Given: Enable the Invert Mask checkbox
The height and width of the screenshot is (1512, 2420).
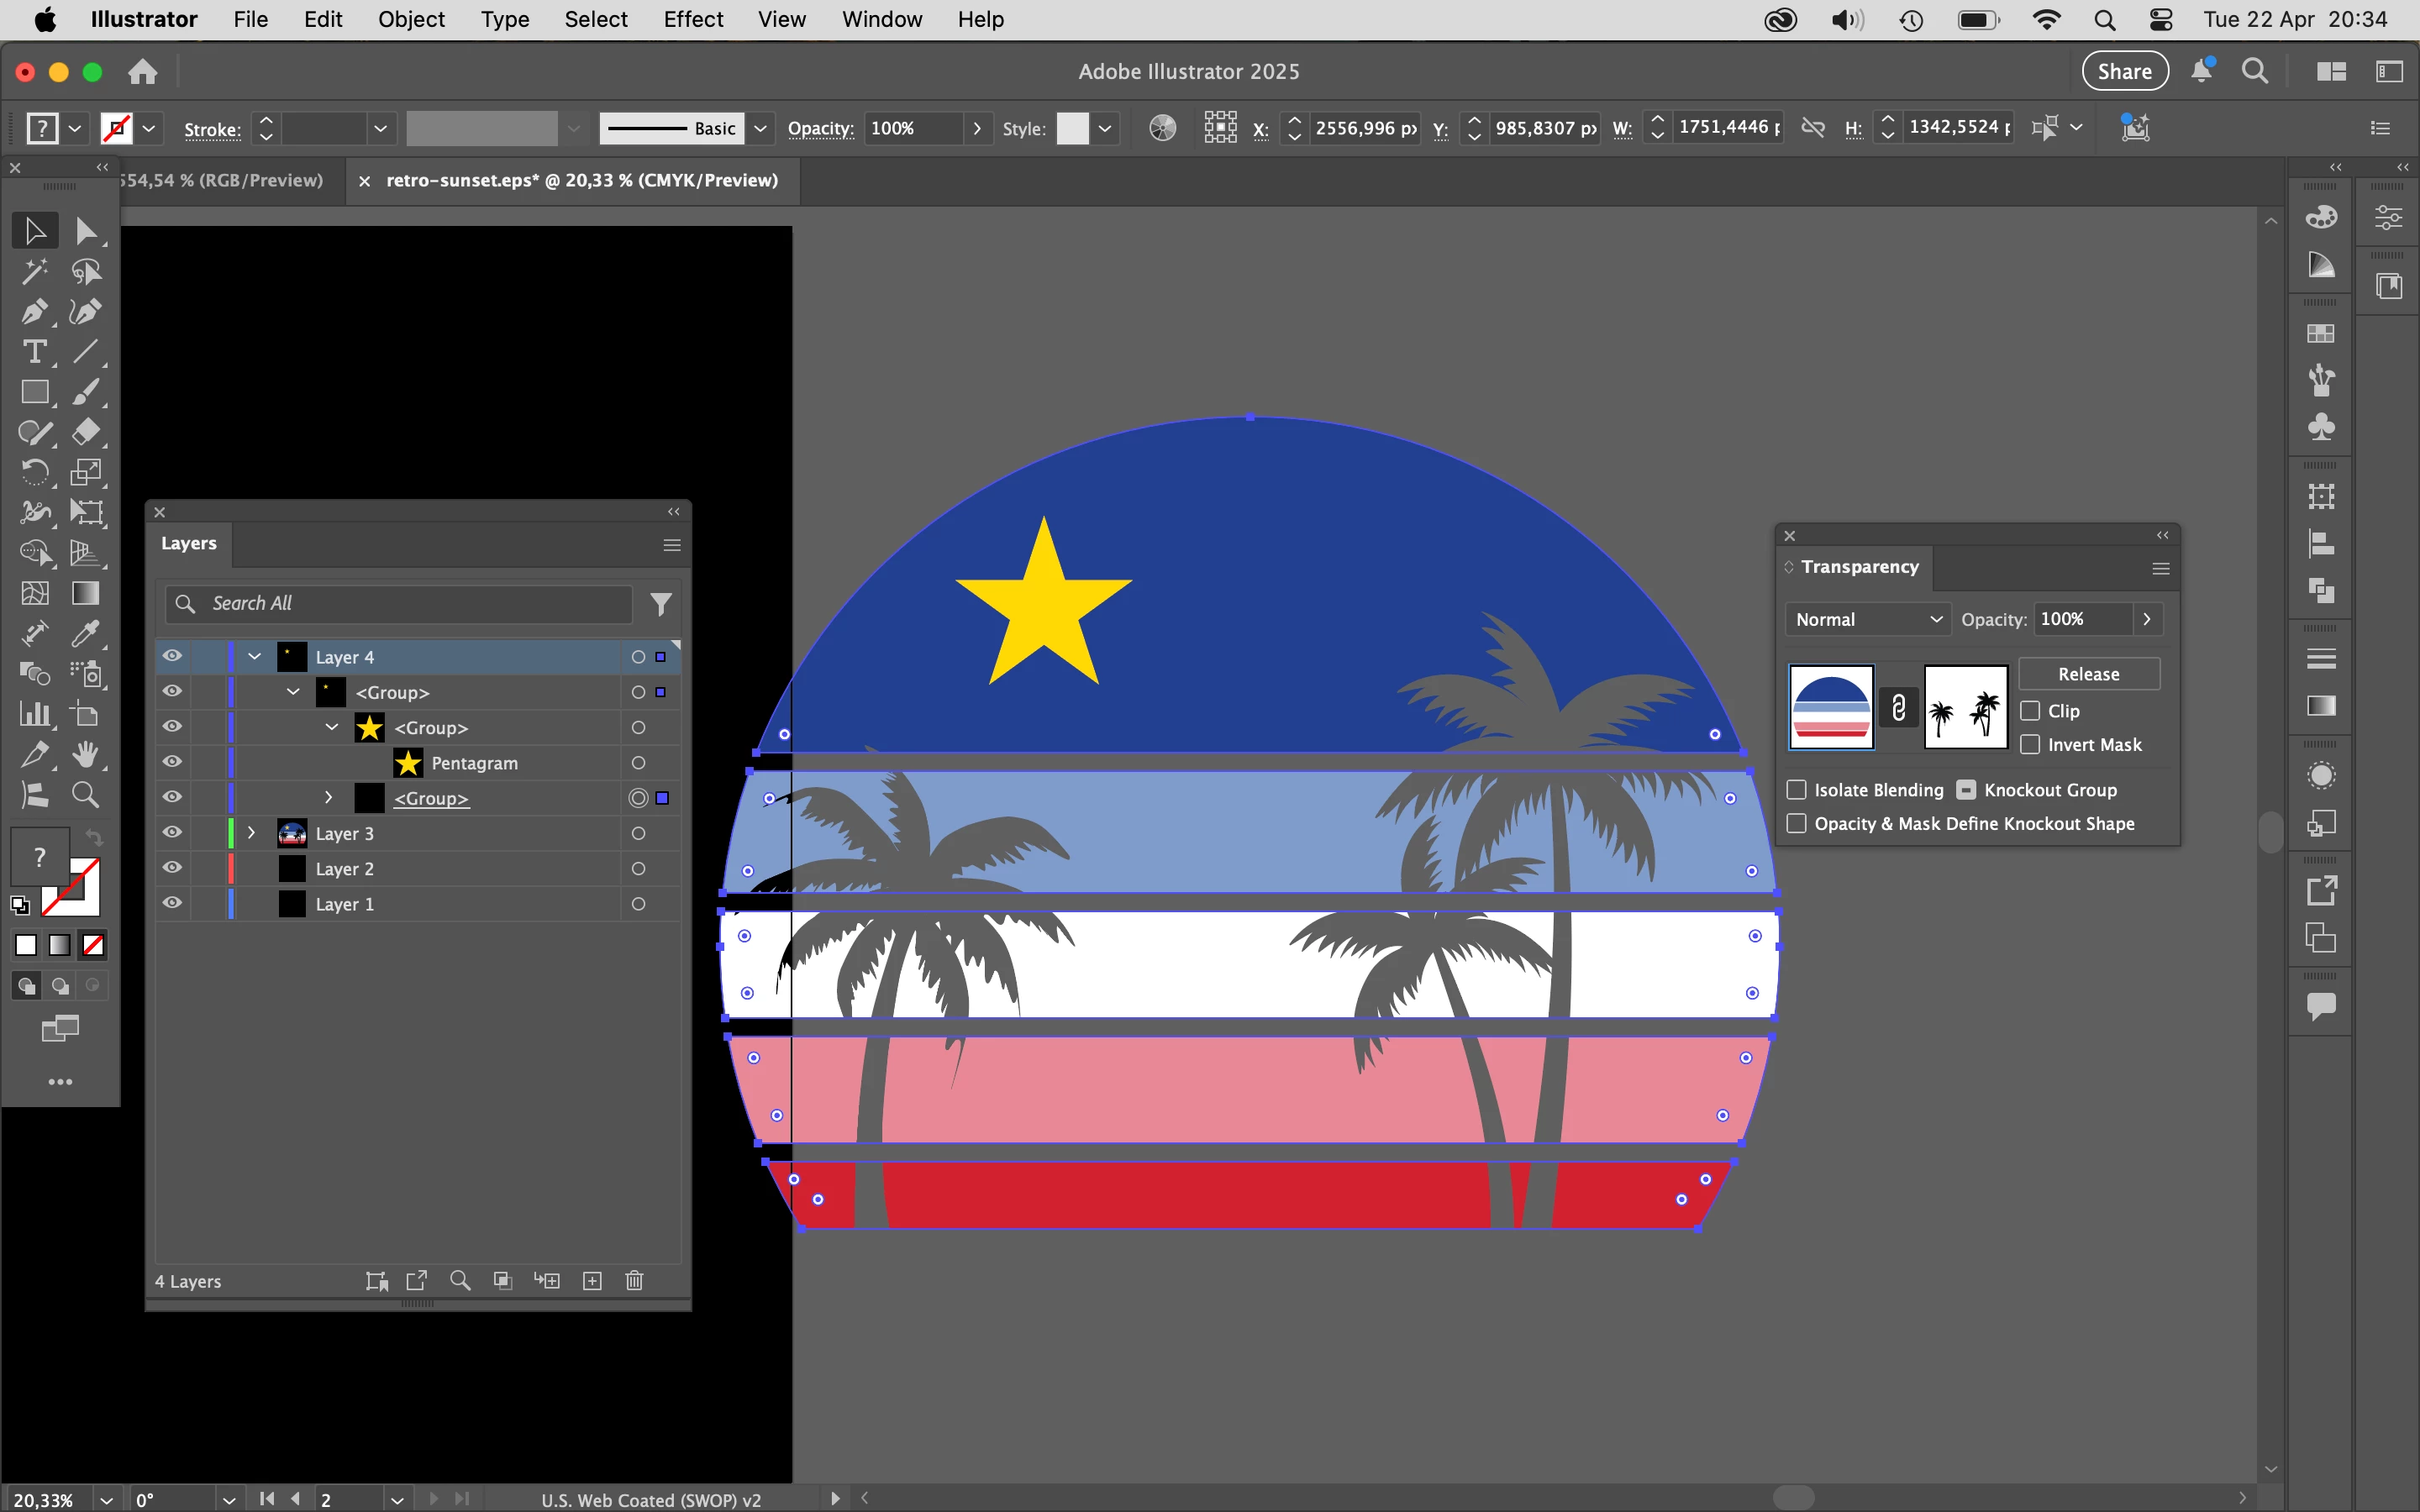Looking at the screenshot, I should tap(2030, 745).
